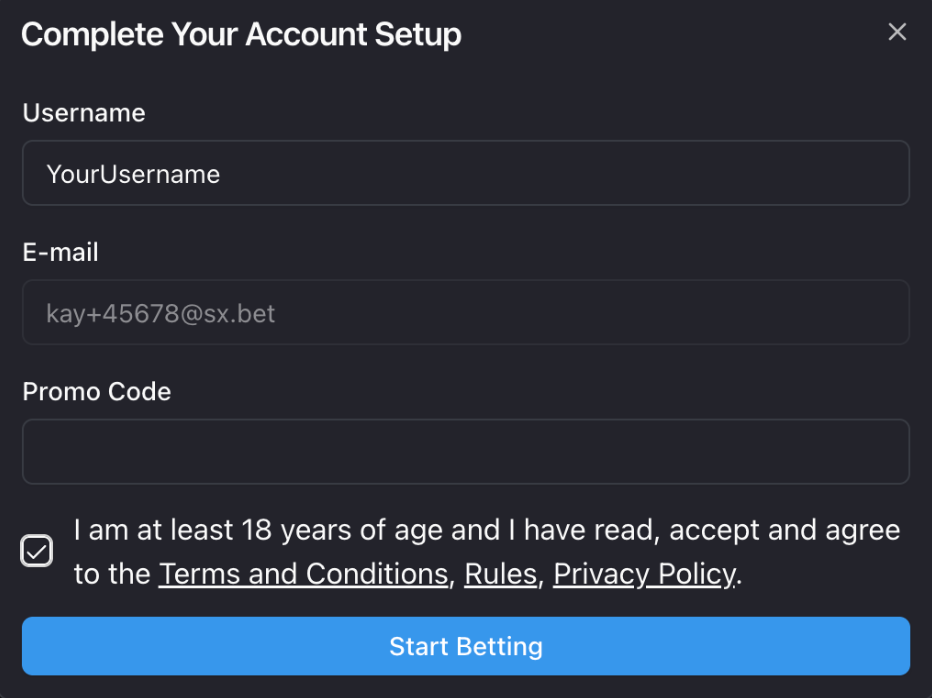Screen dimensions: 932x698
Task: Click the Promo Code field label
Action: coord(97,391)
